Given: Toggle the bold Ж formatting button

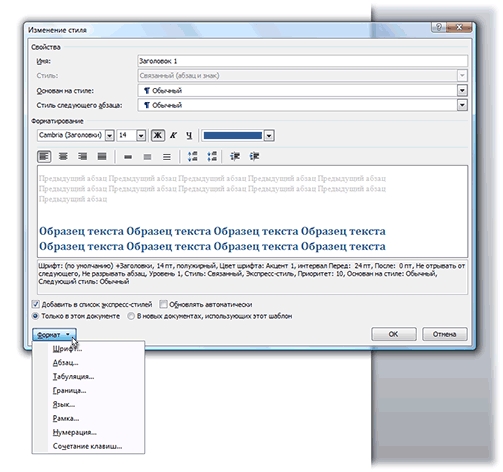Looking at the screenshot, I should (158, 135).
